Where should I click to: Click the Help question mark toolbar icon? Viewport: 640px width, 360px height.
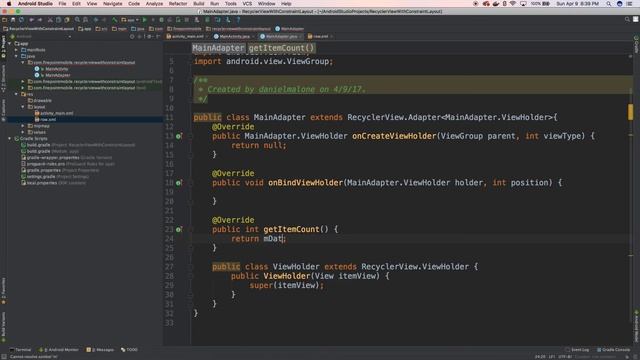point(238,20)
